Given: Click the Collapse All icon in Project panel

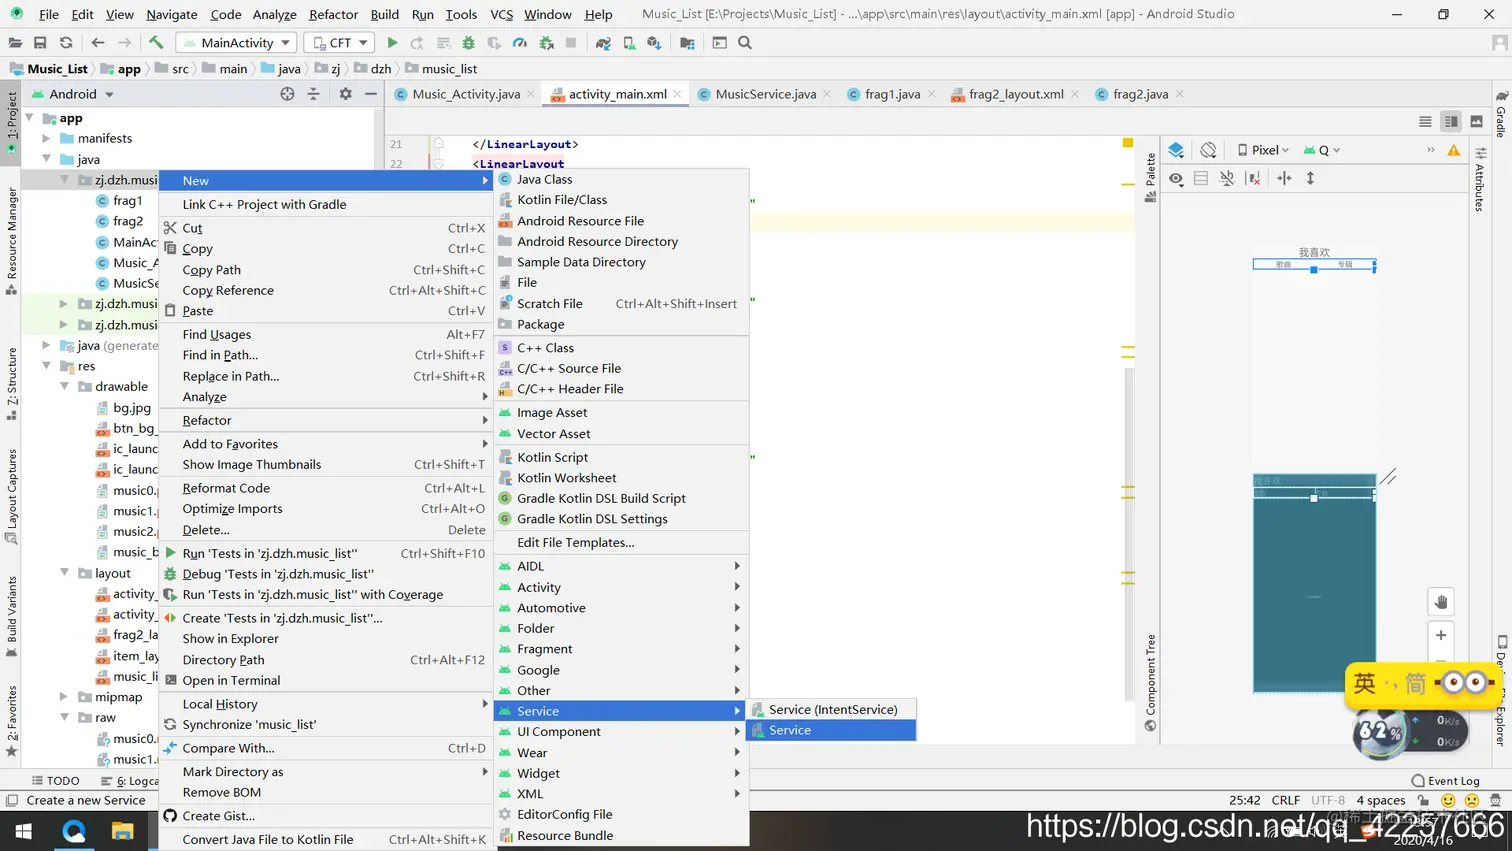Looking at the screenshot, I should 314,93.
